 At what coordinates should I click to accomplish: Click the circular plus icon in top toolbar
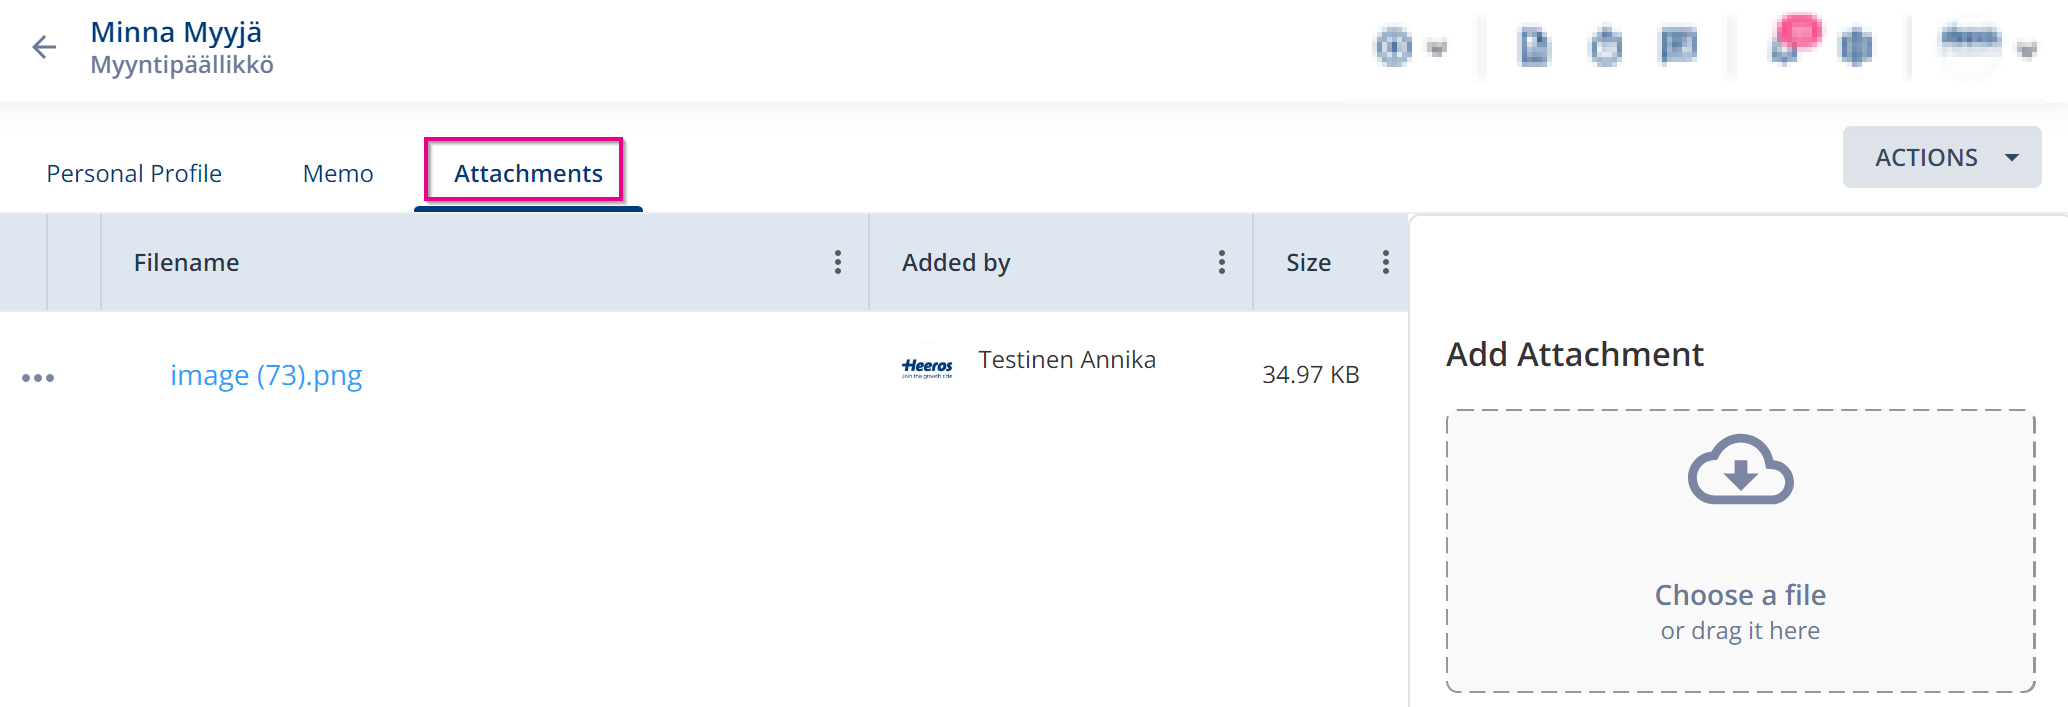point(1394,47)
